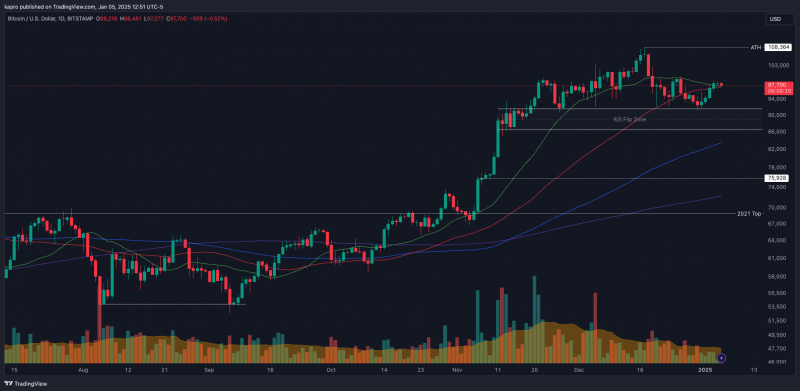Click the purple event marker icon near 2025
The image size is (800, 391).
(x=721, y=358)
